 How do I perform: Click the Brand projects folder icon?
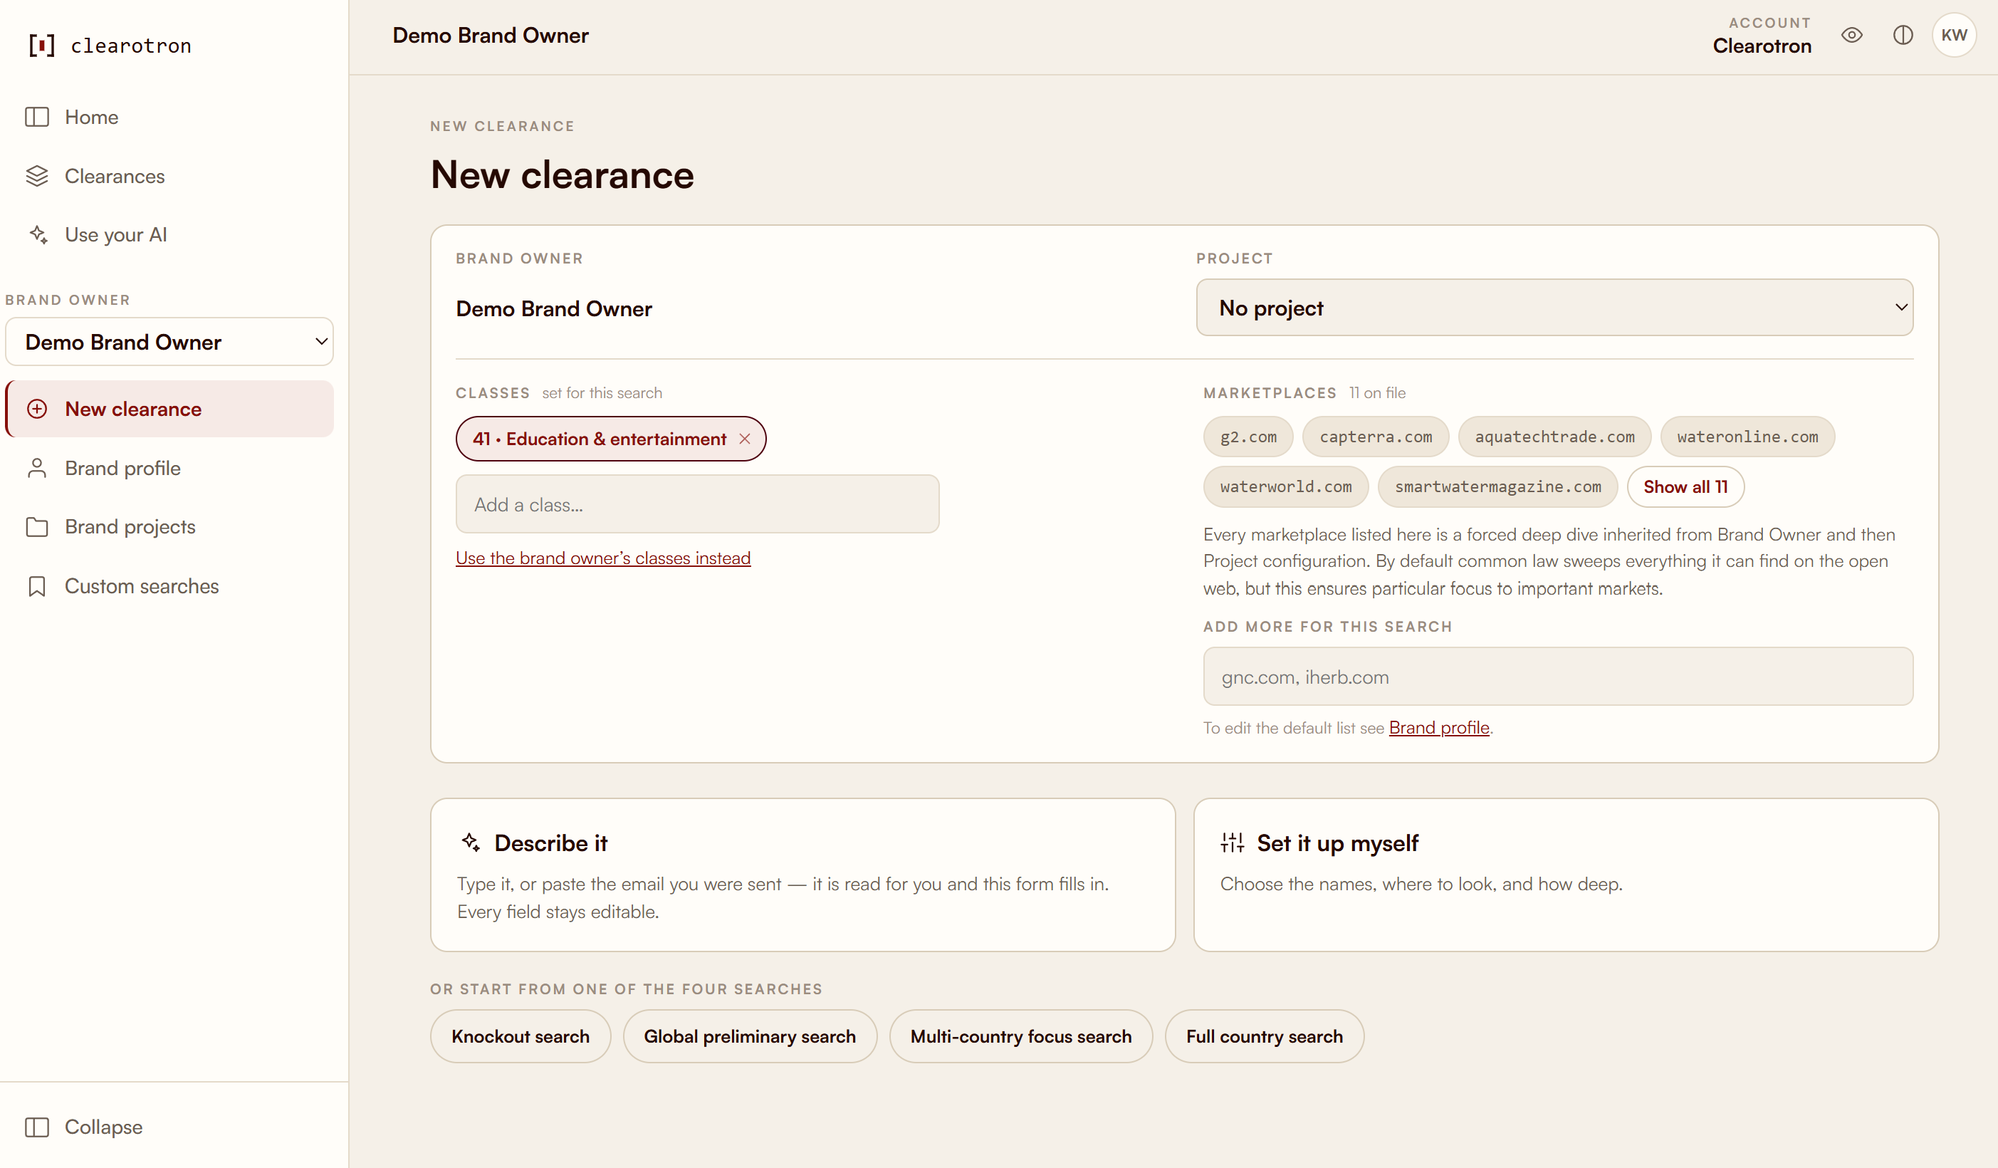[x=37, y=527]
